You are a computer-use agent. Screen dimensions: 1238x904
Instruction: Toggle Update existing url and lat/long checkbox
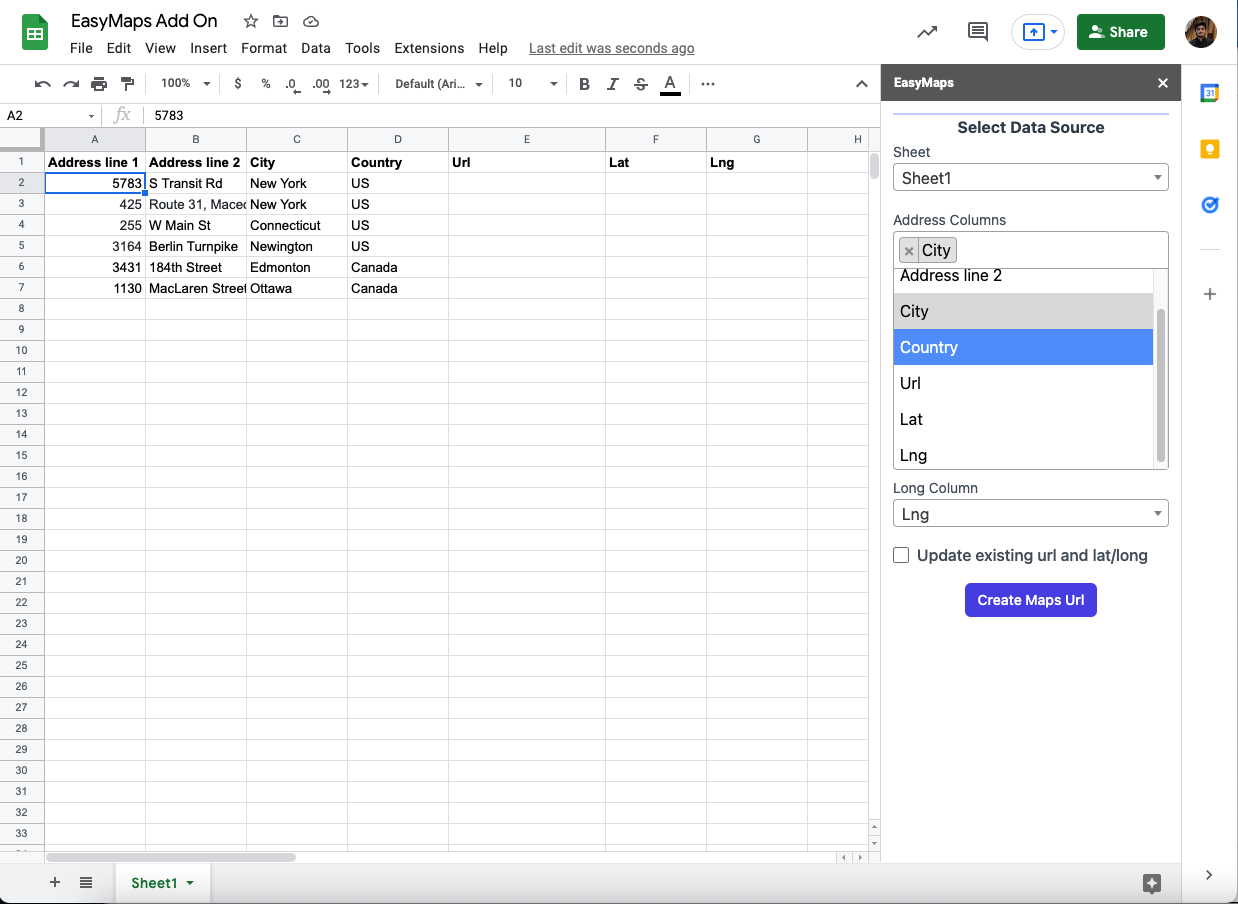(x=901, y=555)
